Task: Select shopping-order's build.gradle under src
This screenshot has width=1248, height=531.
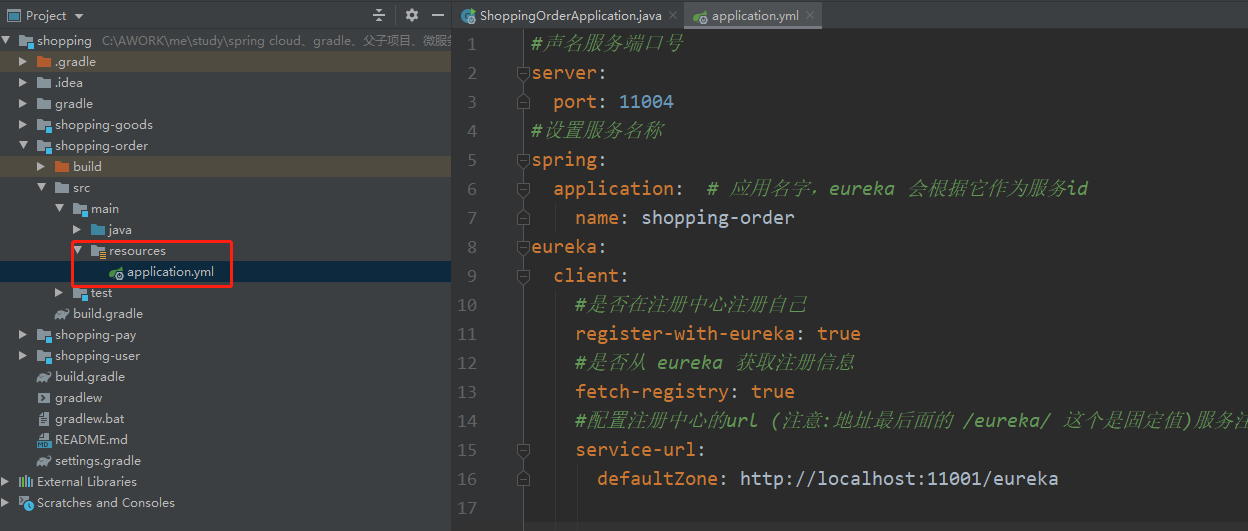Action: coord(108,314)
